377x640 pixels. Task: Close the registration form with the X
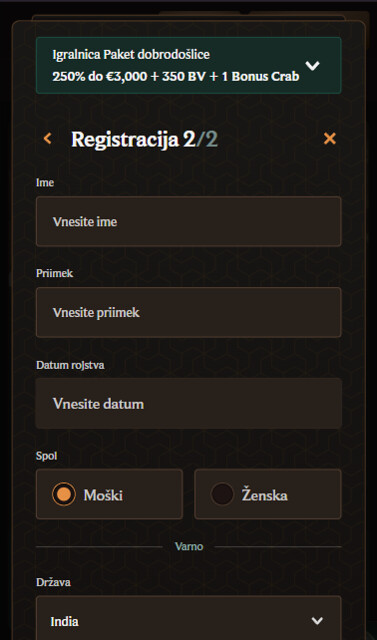coord(330,139)
